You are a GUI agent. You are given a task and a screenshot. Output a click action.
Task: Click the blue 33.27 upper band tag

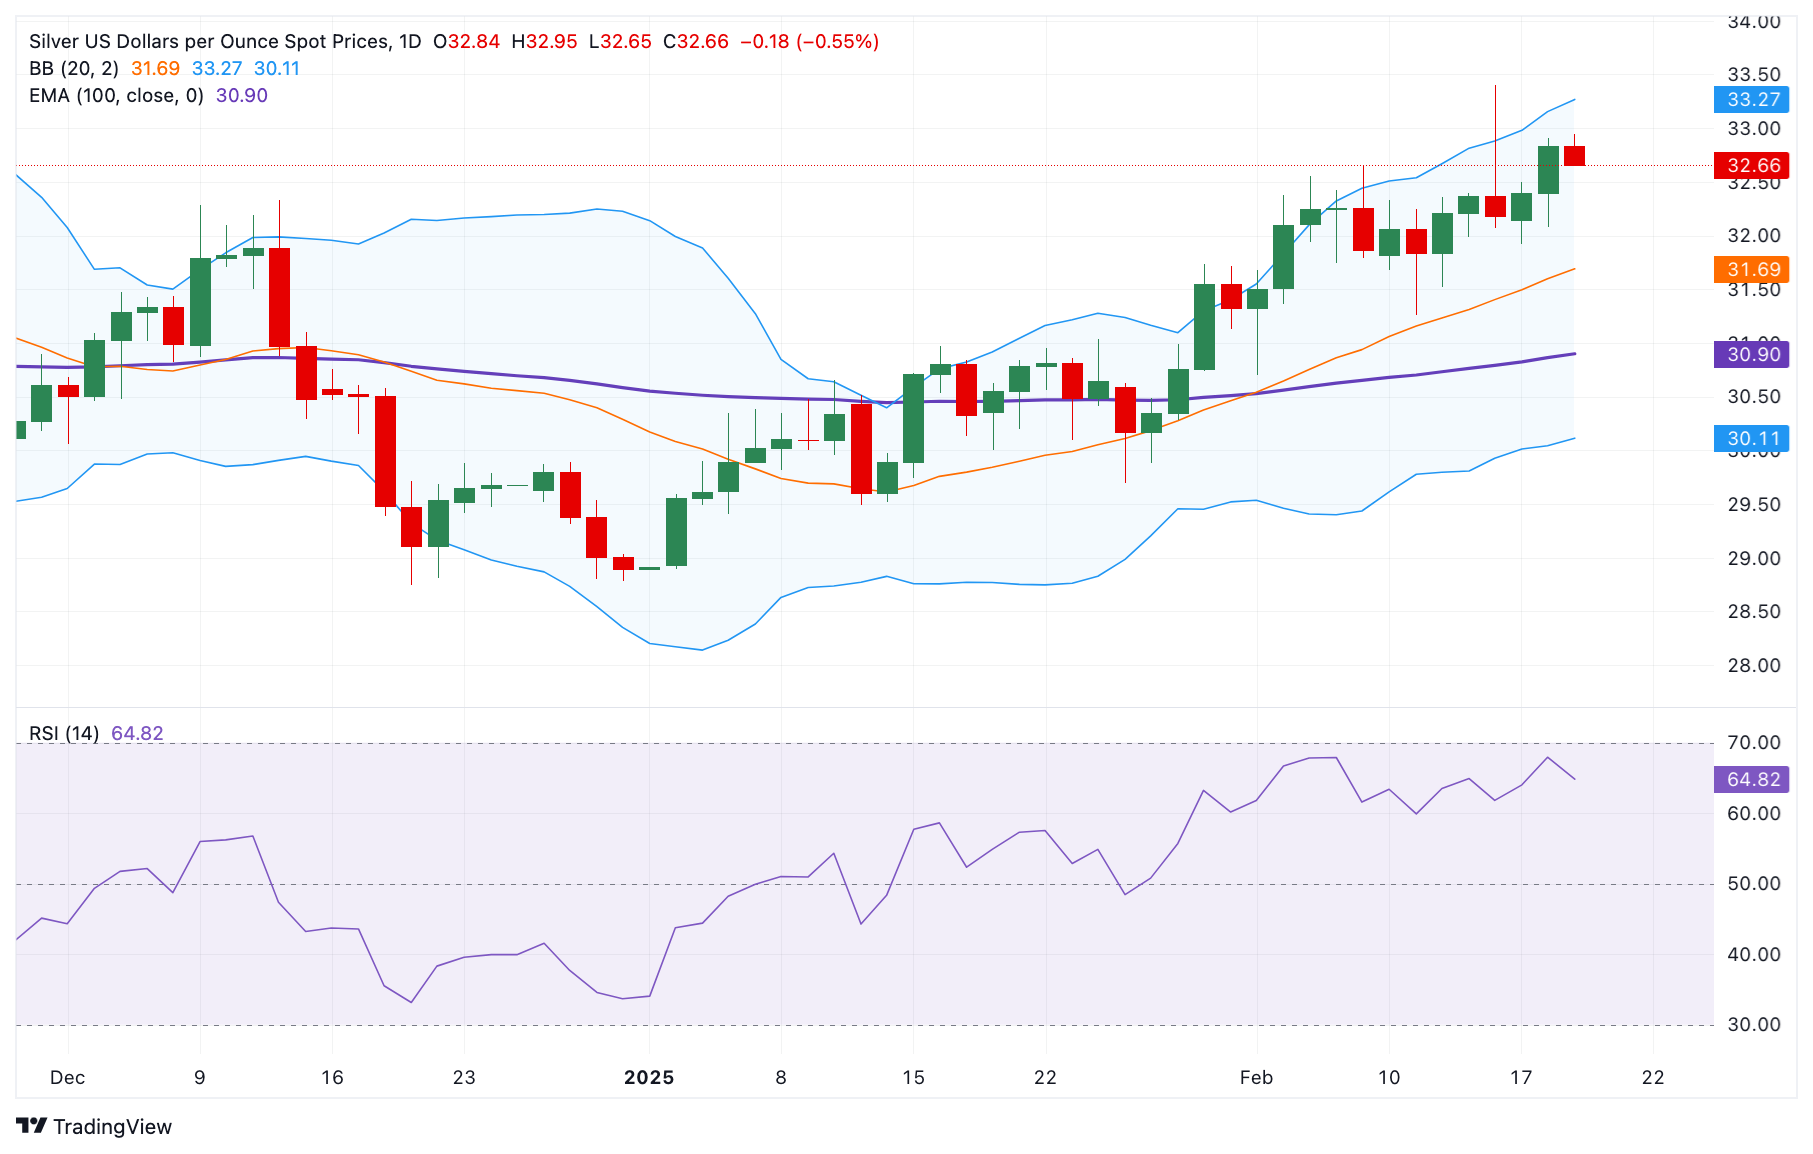pos(1753,99)
